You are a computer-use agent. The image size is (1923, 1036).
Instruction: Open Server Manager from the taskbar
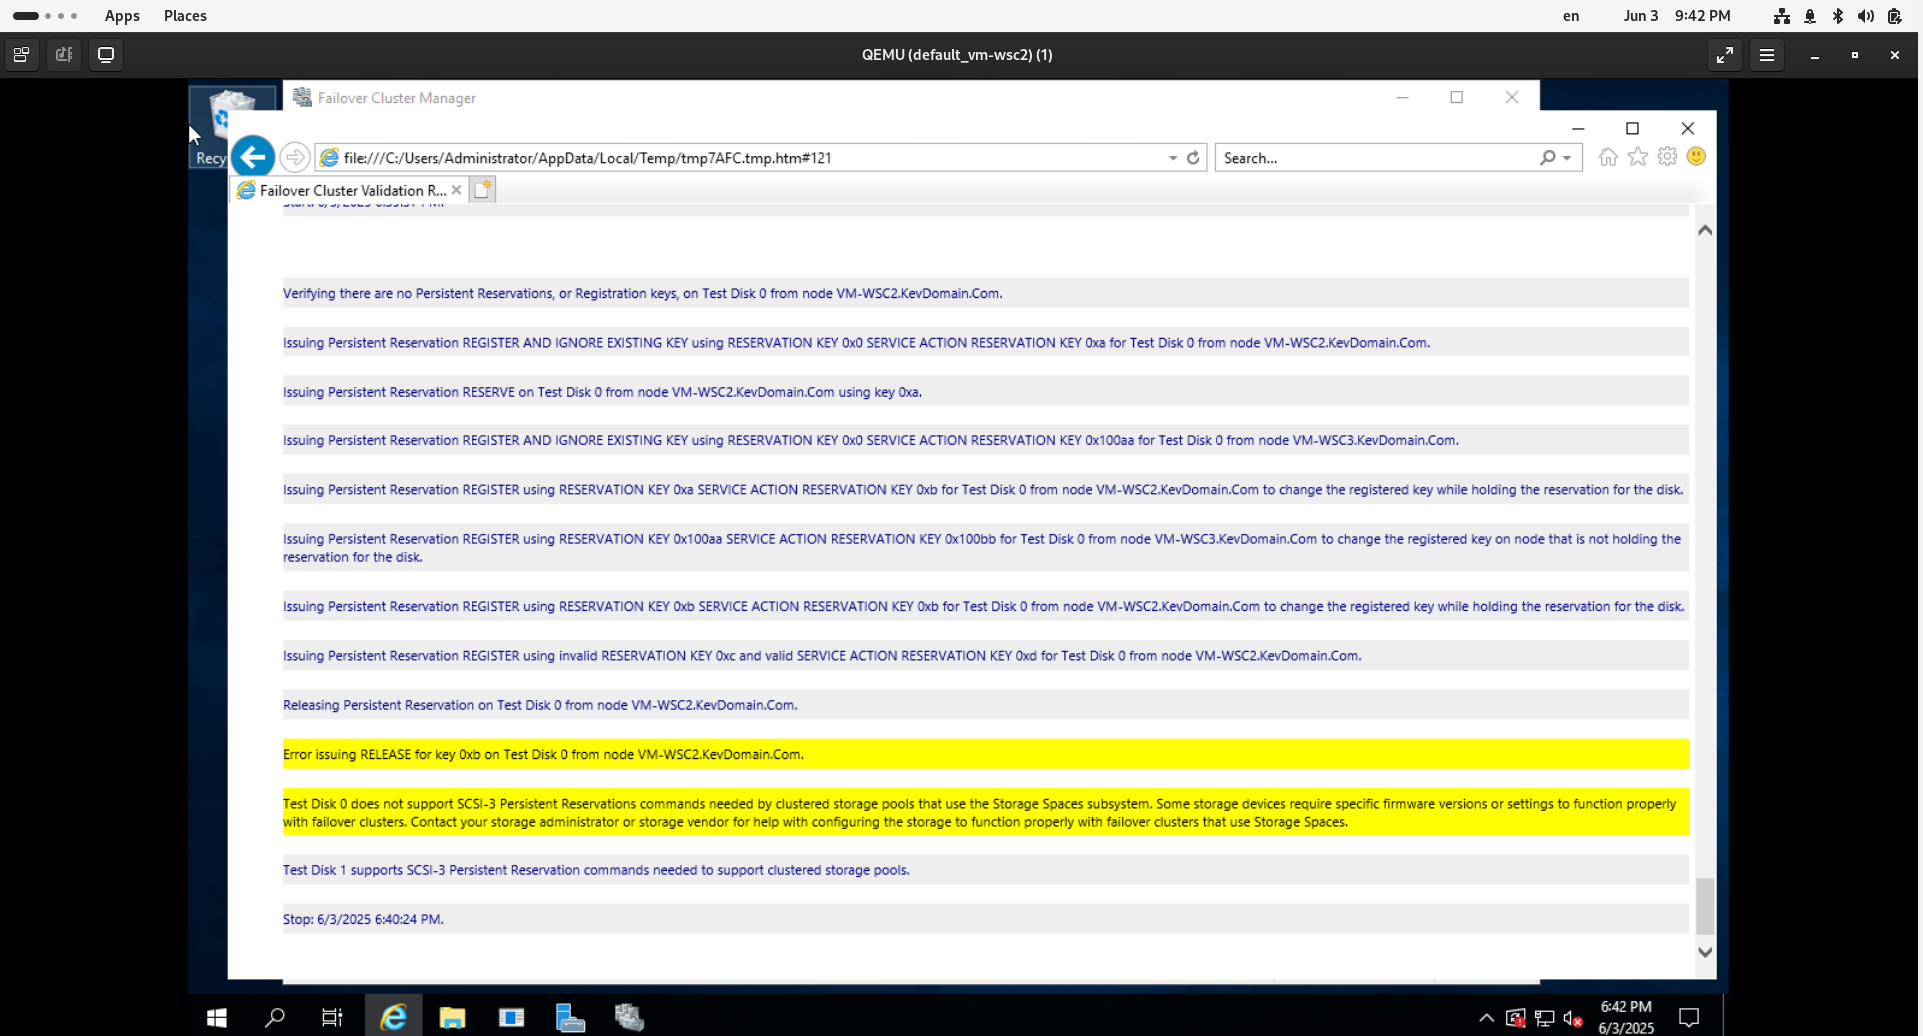(x=570, y=1018)
